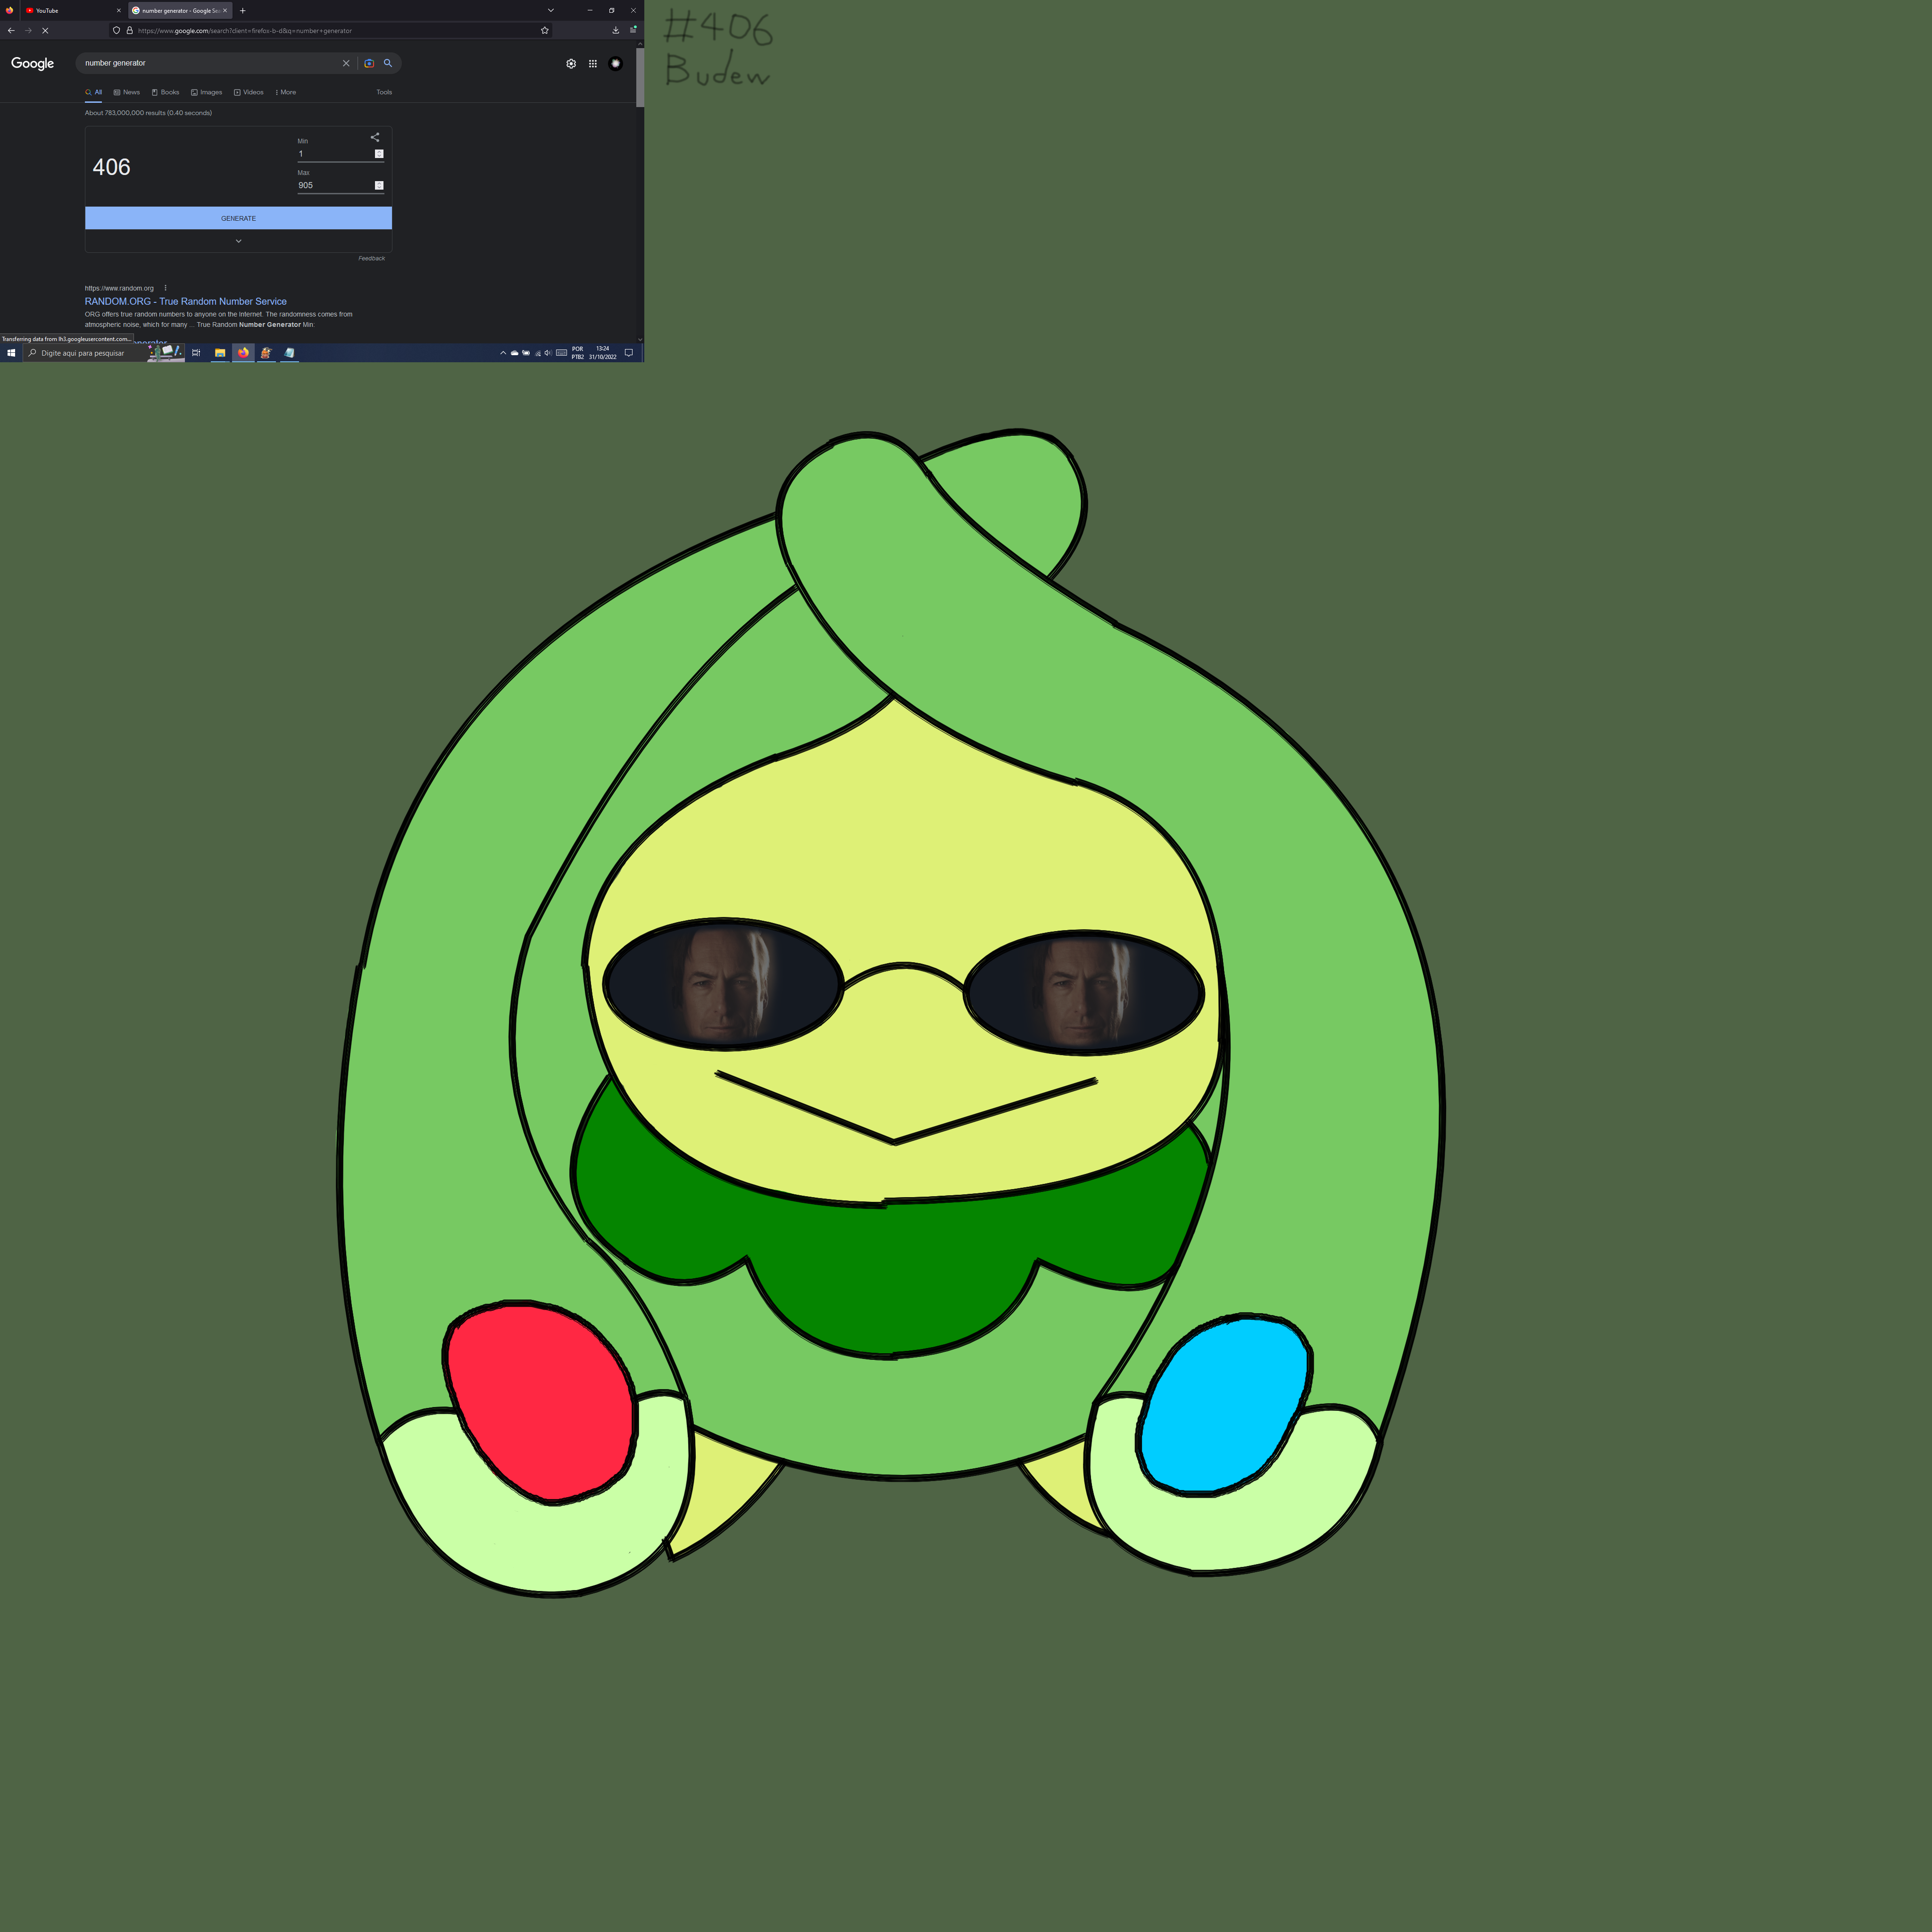
Task: Open Google quick settings gear
Action: coord(571,63)
